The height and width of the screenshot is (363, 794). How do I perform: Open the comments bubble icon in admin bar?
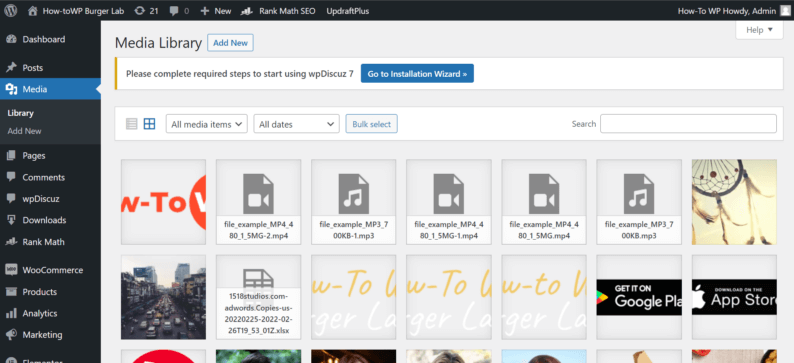coord(173,11)
